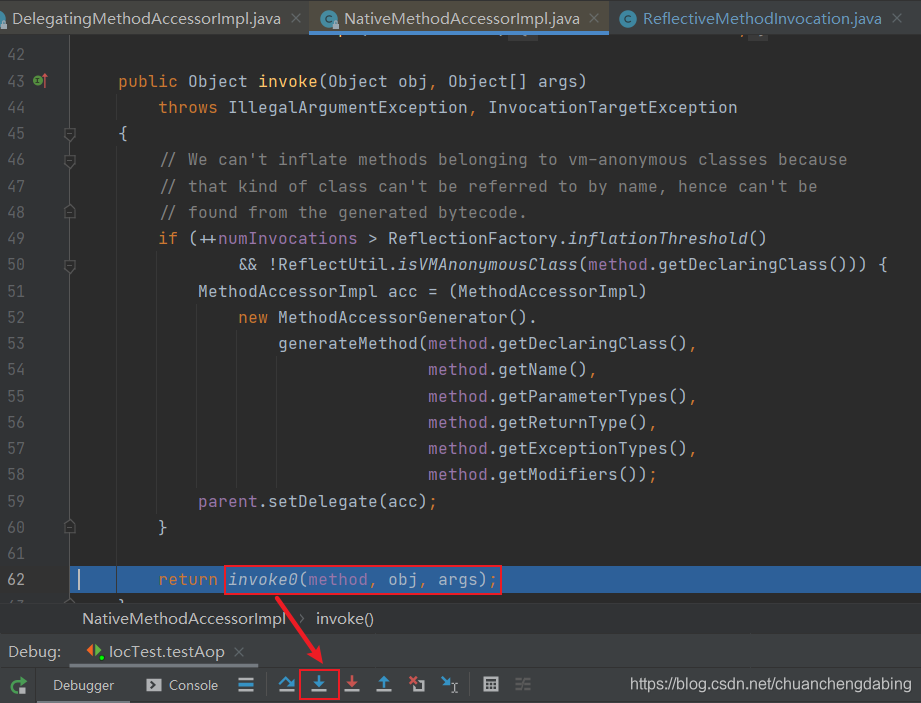This screenshot has width=921, height=703.
Task: Open the Evaluate Expression calculator icon
Action: (x=490, y=684)
